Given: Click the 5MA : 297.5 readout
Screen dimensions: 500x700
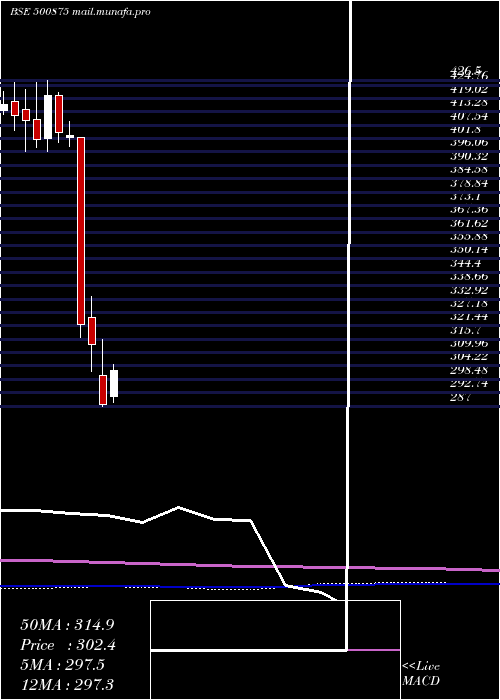Looking at the screenshot, I should pos(62,665).
